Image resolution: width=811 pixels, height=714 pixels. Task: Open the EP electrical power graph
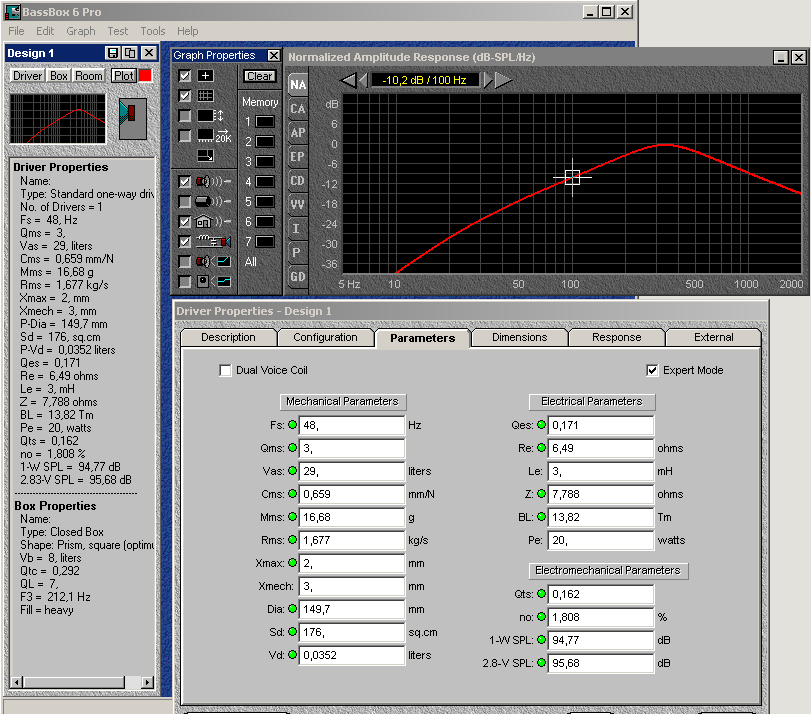298,156
